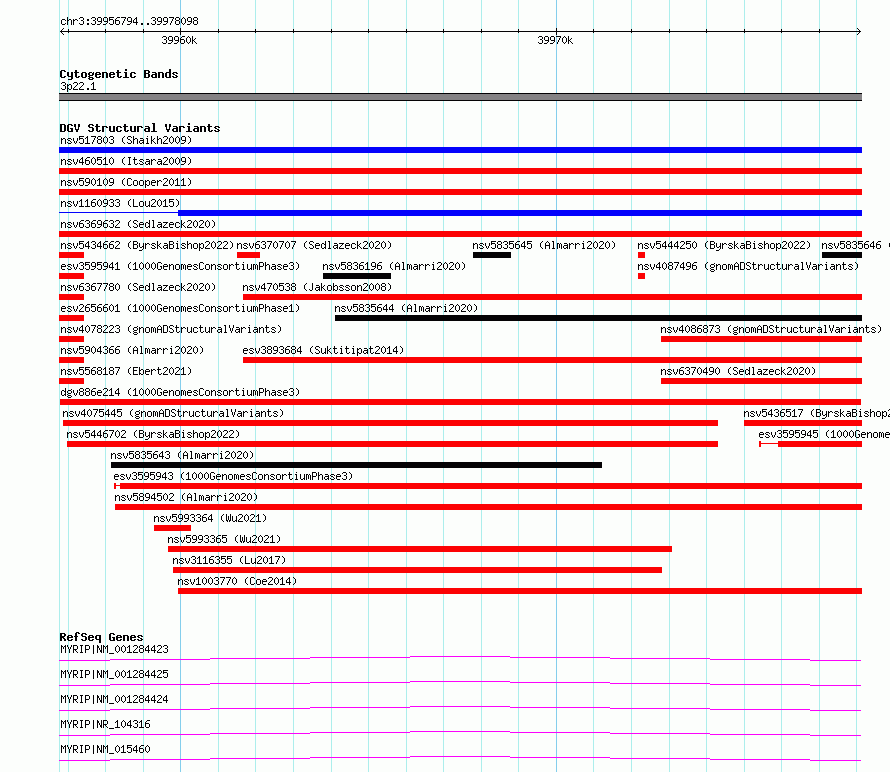
Task: Click the nsv1160933 (Lou2015) variant label
Action: click(x=120, y=203)
